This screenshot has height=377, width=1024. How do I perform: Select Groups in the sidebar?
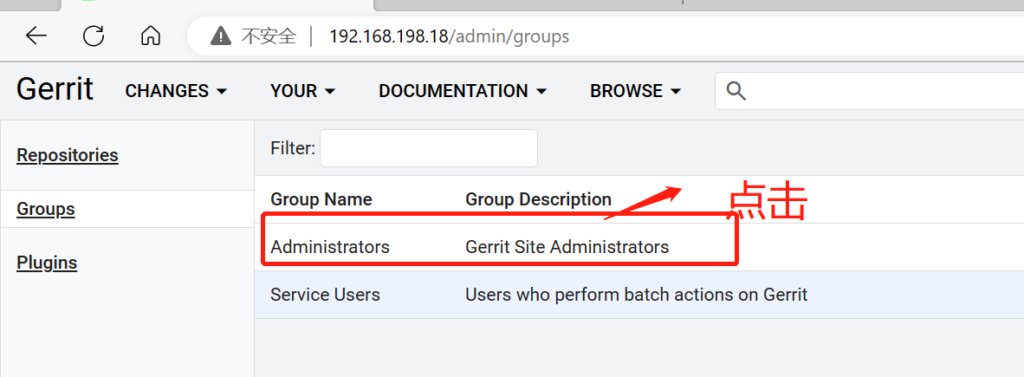[46, 209]
